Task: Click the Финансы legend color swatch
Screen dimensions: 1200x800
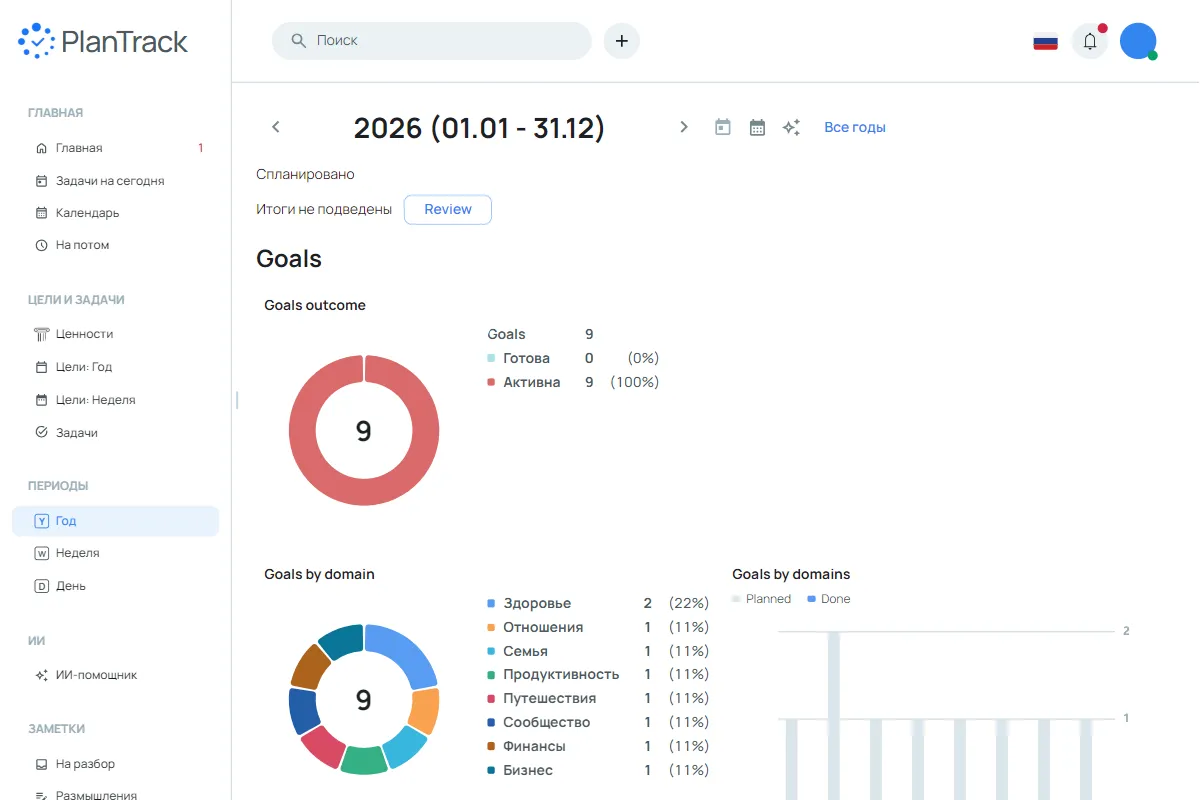Action: 491,747
